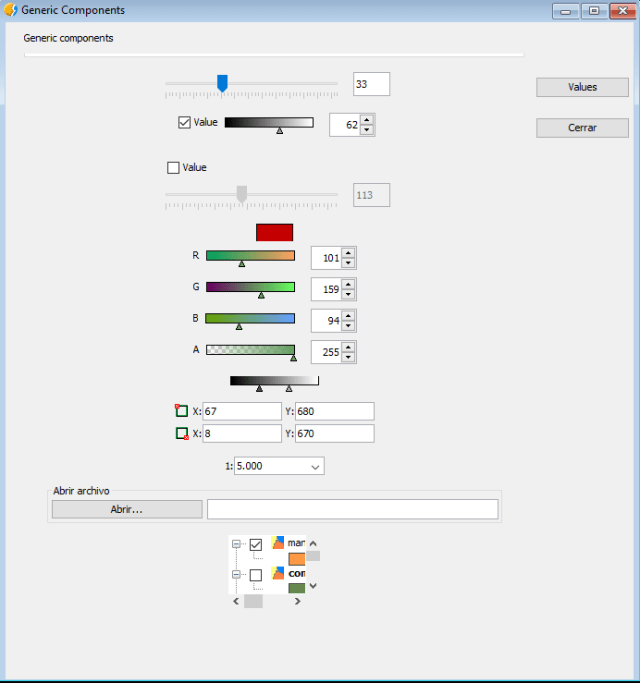Image resolution: width=640 pixels, height=683 pixels.
Task: Focus the G value field 159
Action: 327,290
